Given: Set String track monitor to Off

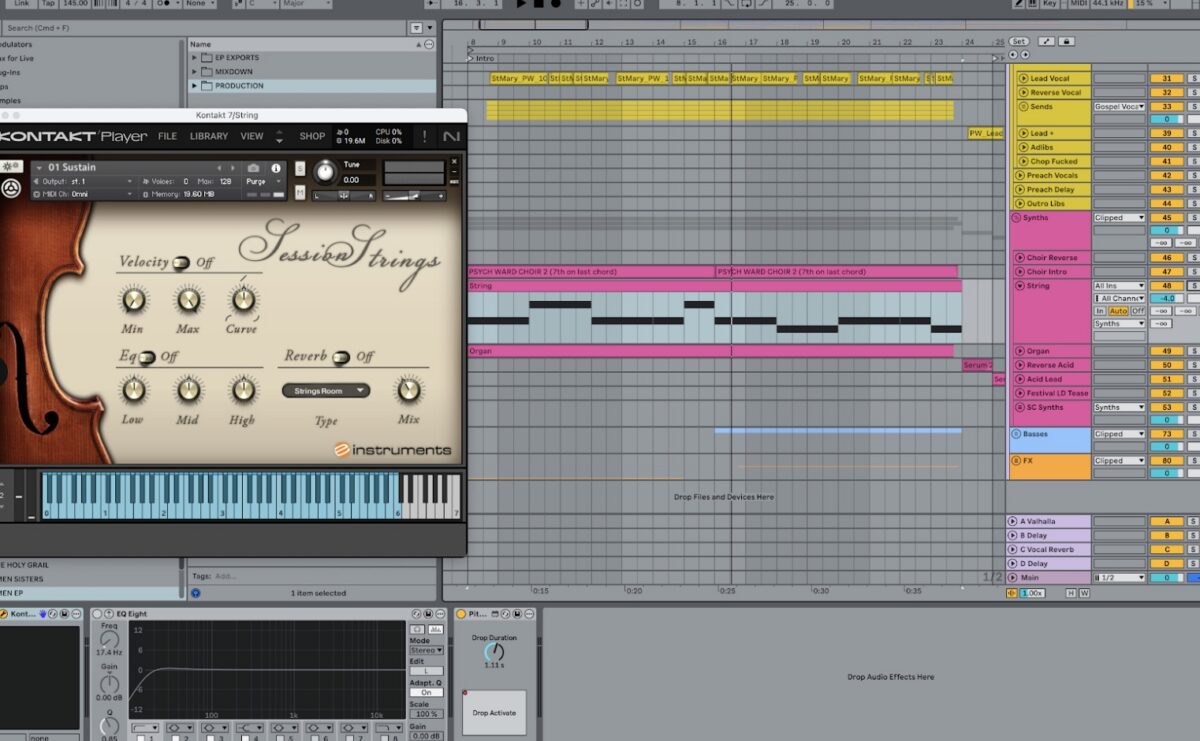Looking at the screenshot, I should [x=1138, y=311].
